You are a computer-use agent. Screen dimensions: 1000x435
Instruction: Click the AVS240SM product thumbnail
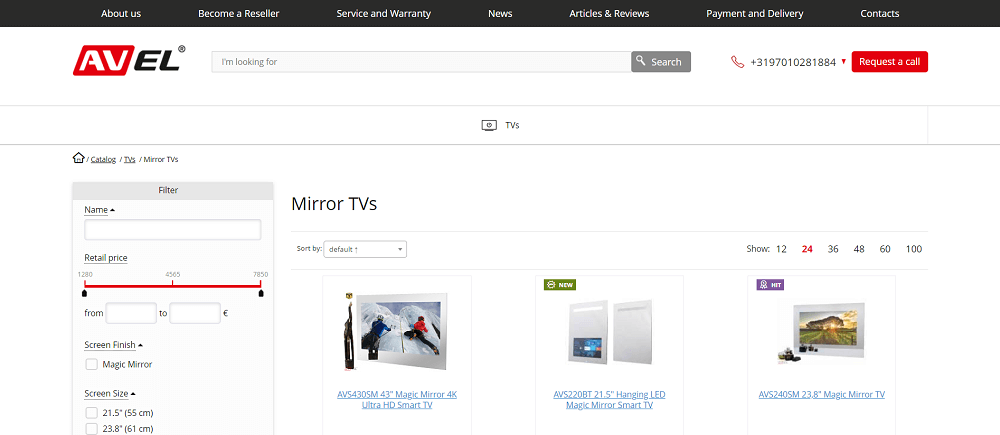pos(820,333)
